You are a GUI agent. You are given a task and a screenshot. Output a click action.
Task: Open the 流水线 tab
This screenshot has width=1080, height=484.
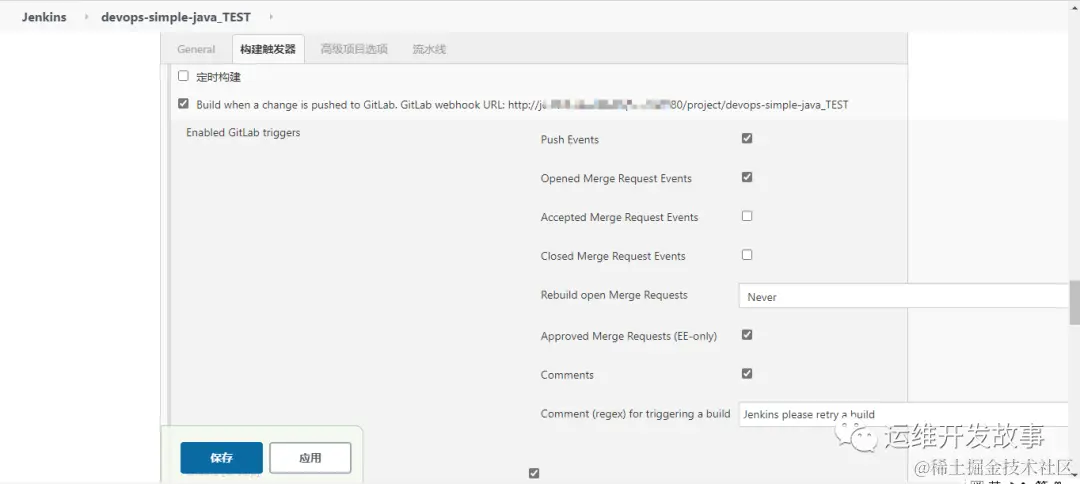(x=429, y=49)
